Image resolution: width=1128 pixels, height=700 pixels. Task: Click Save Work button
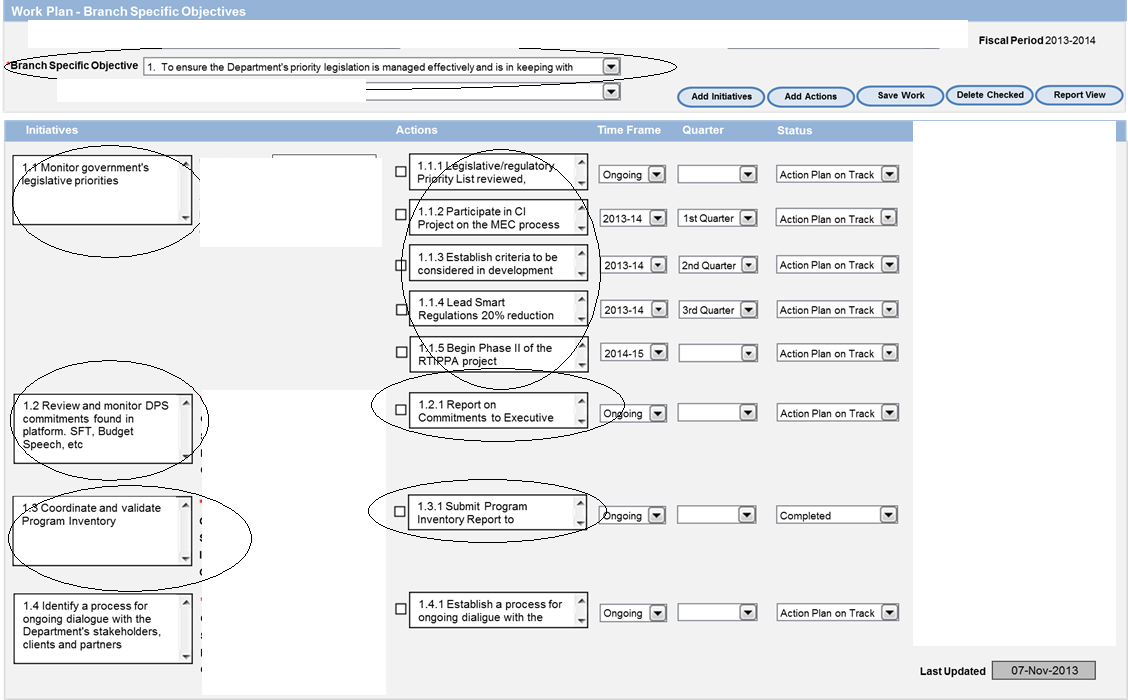tap(900, 96)
